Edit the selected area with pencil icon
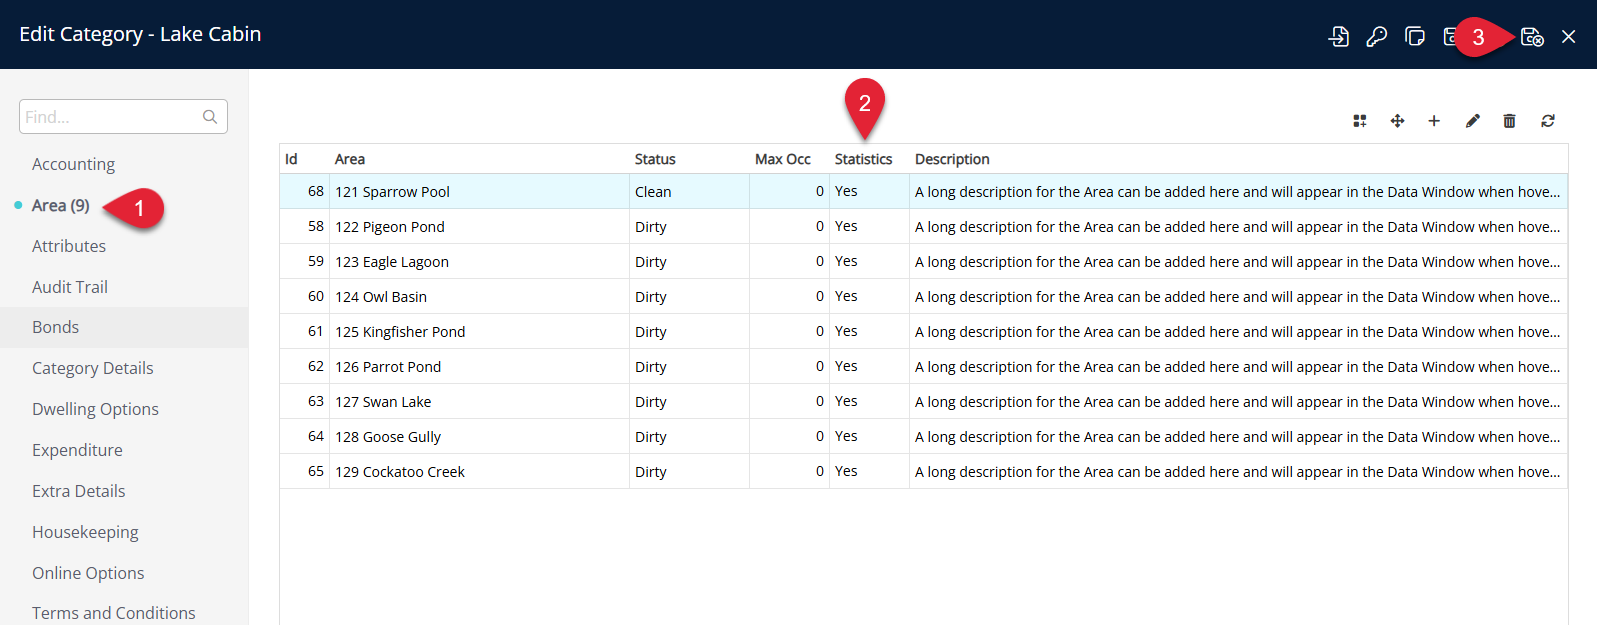The height and width of the screenshot is (625, 1597). [1472, 121]
